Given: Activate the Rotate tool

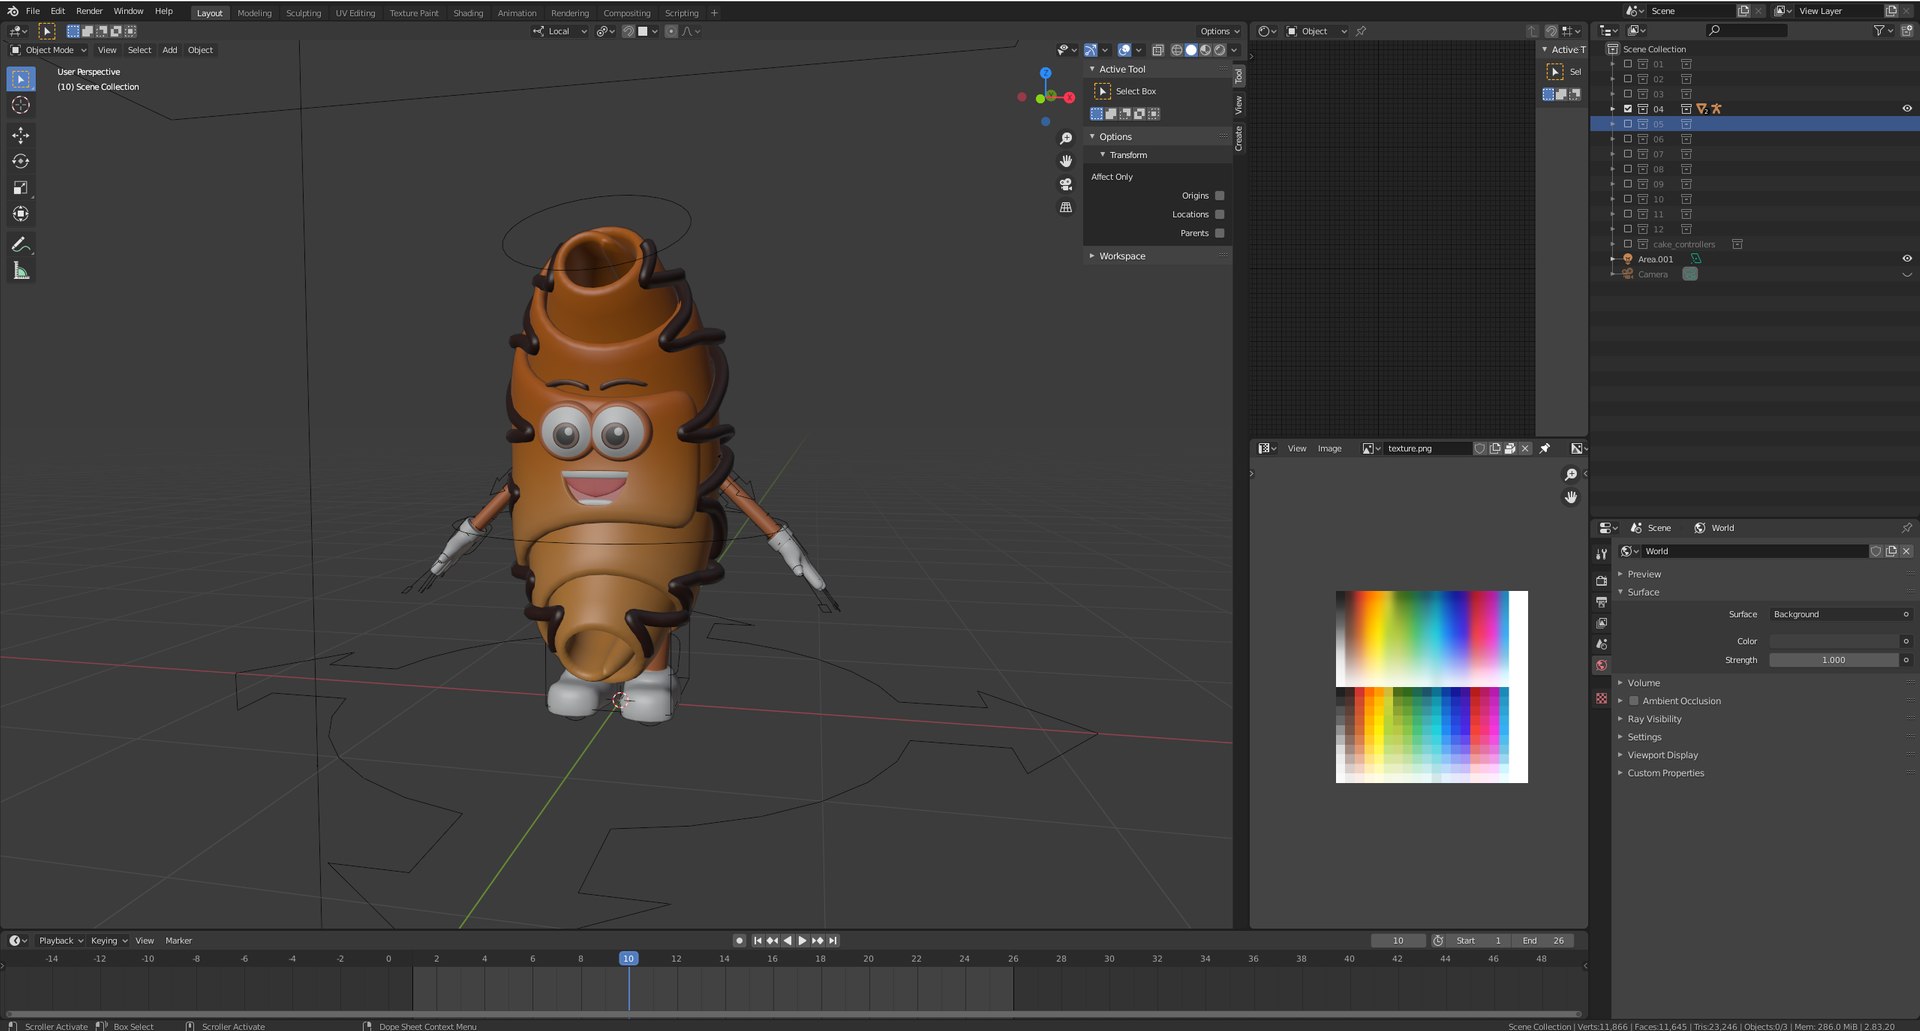Looking at the screenshot, I should tap(21, 161).
